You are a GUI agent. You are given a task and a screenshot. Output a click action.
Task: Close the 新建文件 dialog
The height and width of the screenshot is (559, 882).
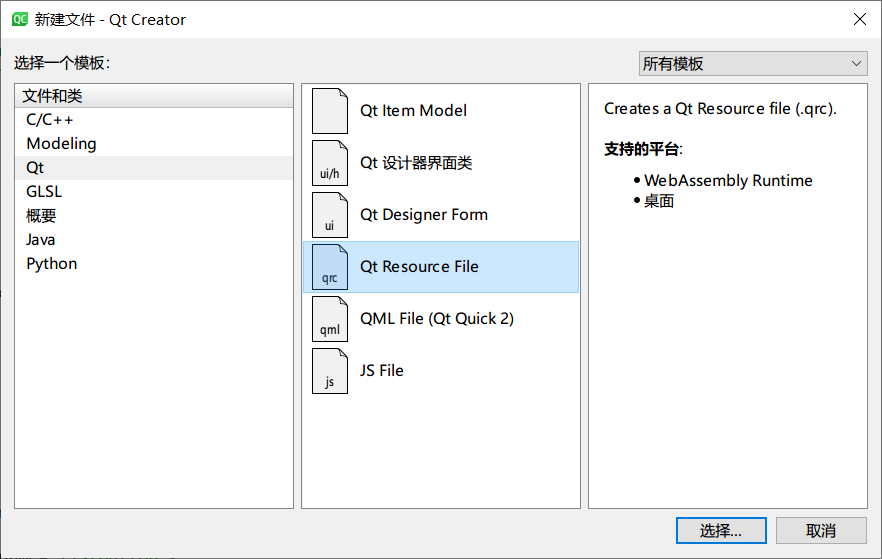click(x=860, y=19)
